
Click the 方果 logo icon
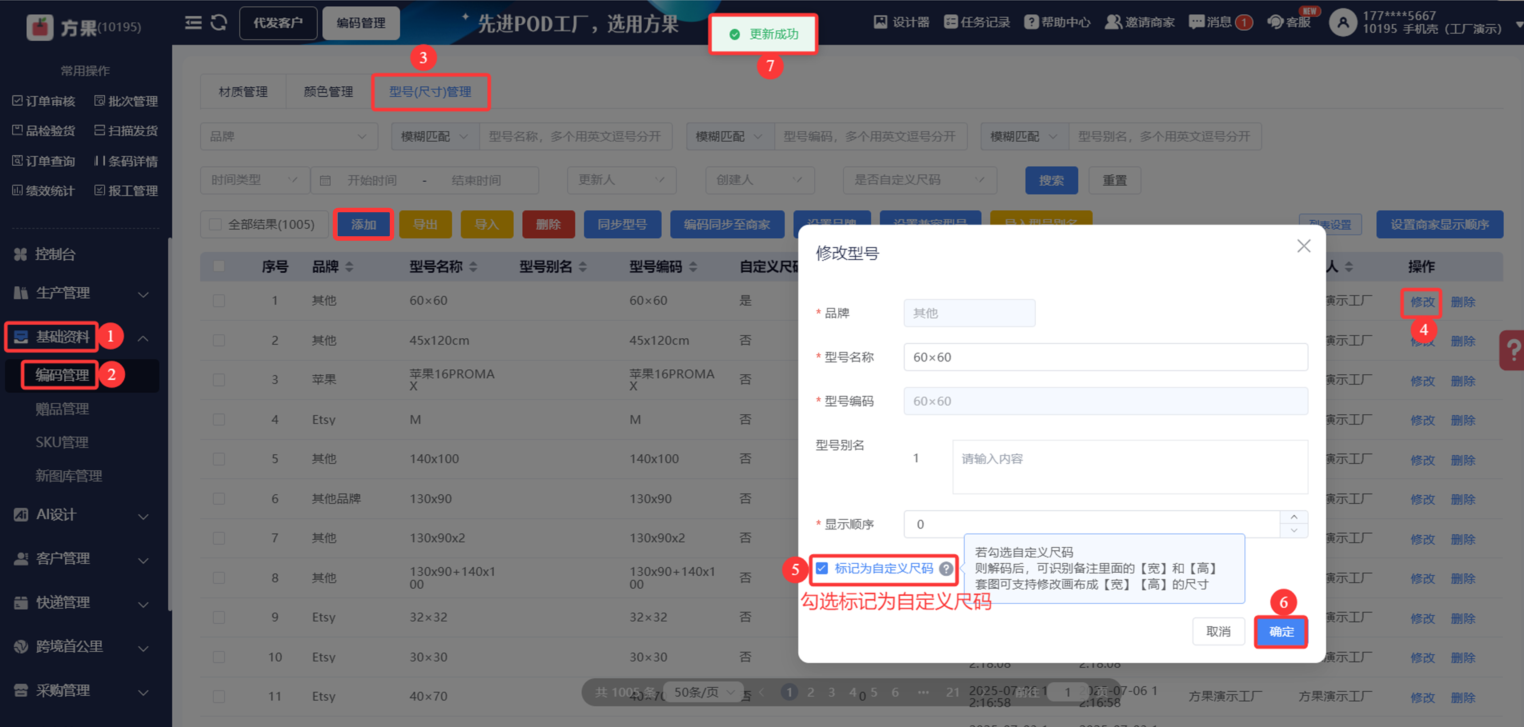[40, 27]
